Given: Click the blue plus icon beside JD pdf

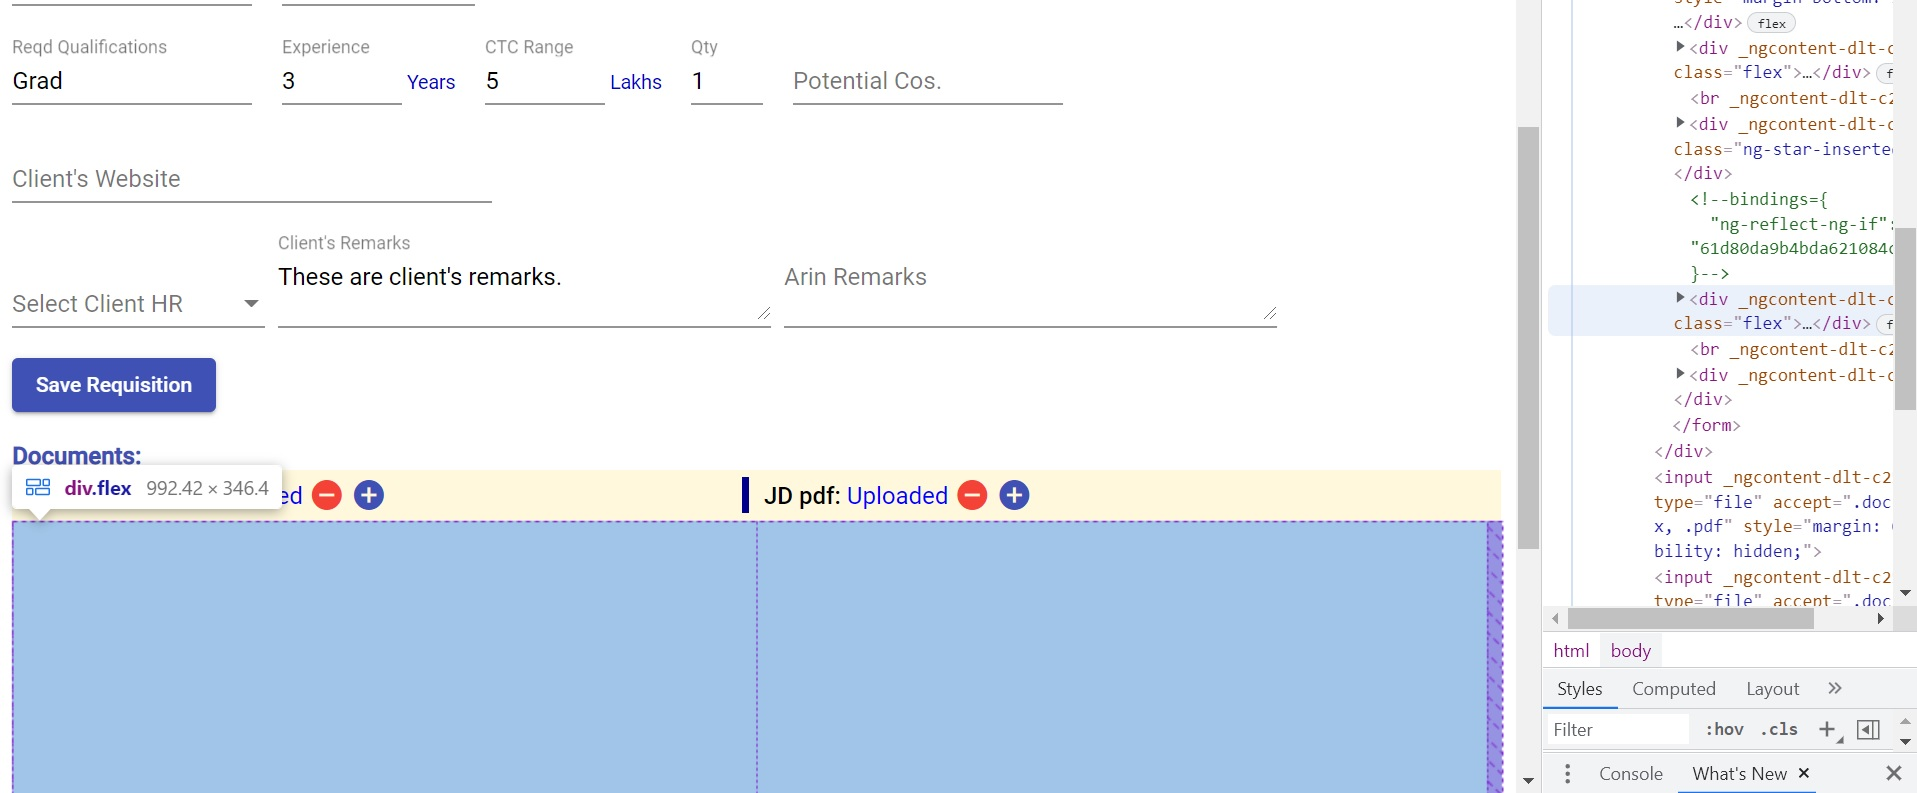Looking at the screenshot, I should click(x=1014, y=495).
